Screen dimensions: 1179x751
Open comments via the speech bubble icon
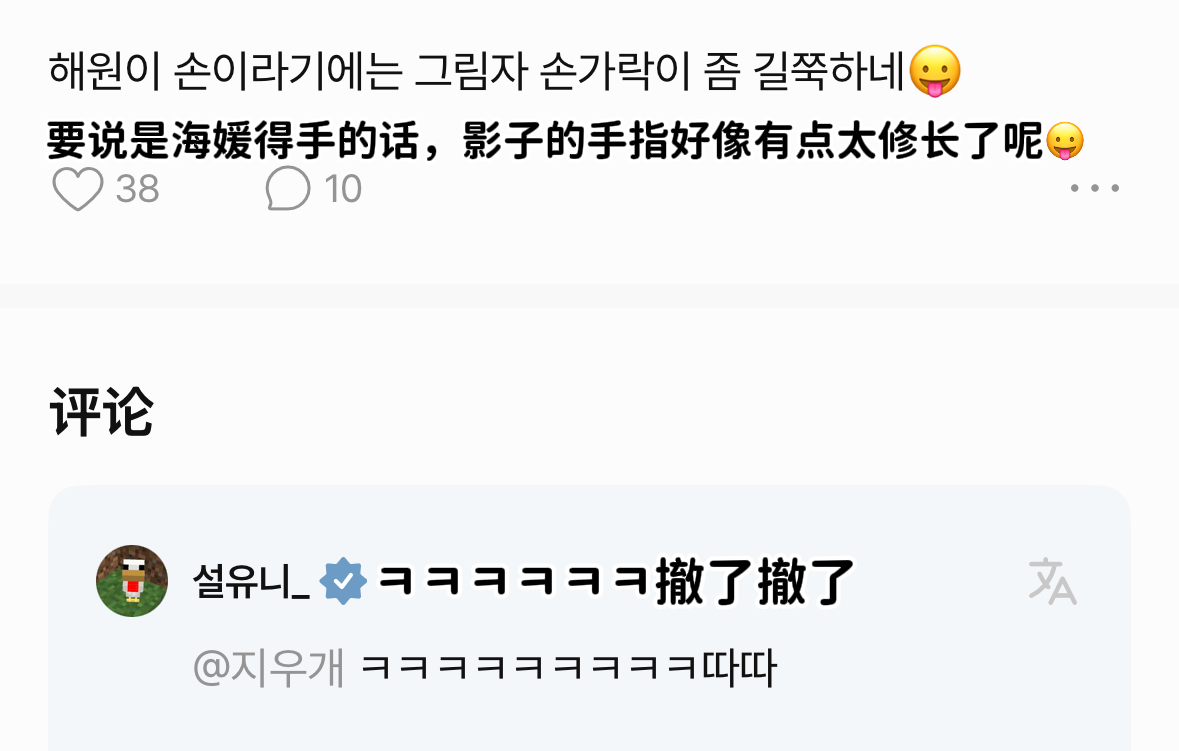287,188
